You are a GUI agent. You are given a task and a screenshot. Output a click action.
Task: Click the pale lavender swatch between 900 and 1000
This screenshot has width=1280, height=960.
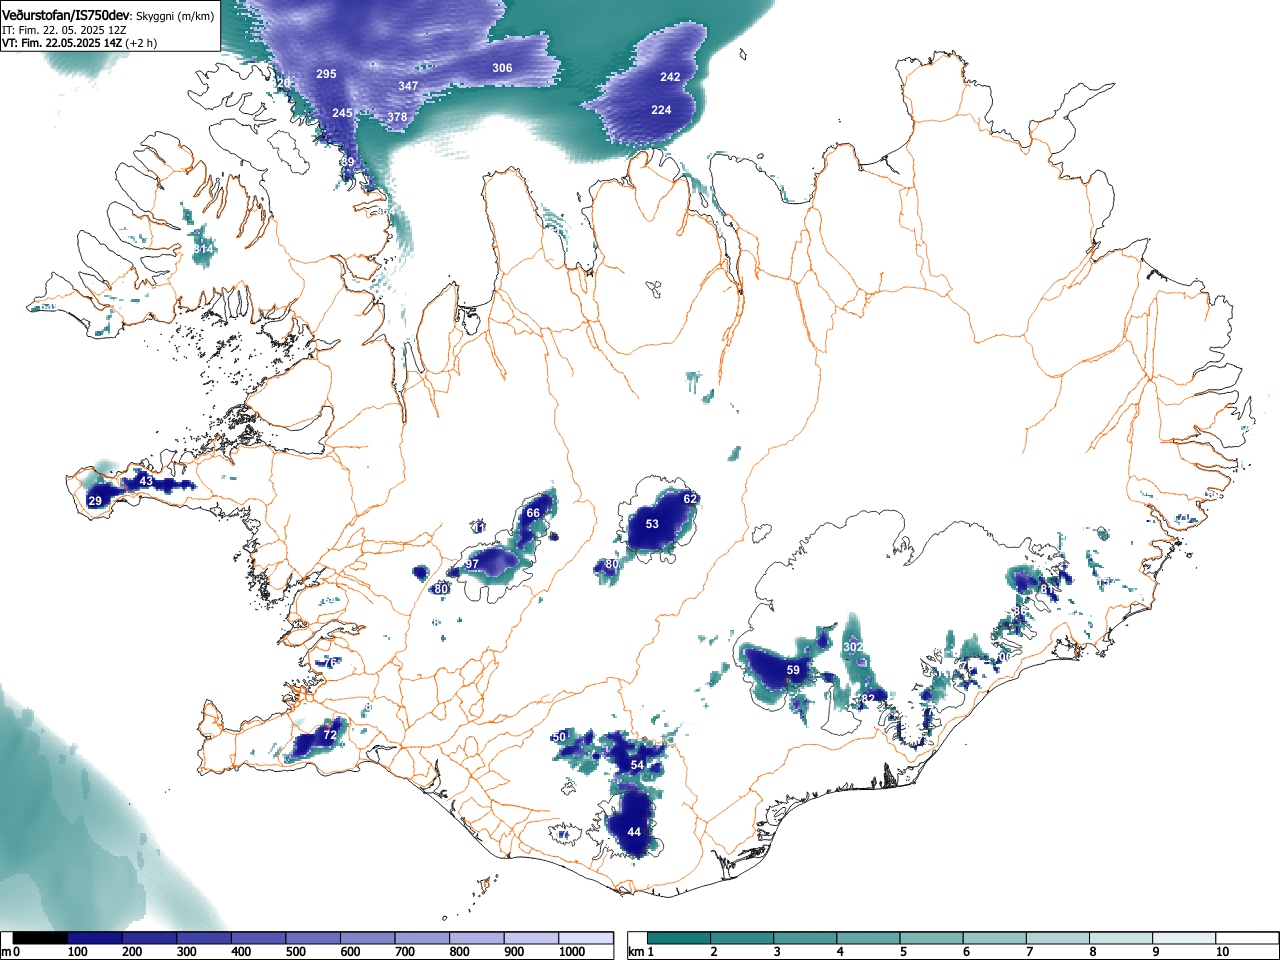click(x=531, y=939)
